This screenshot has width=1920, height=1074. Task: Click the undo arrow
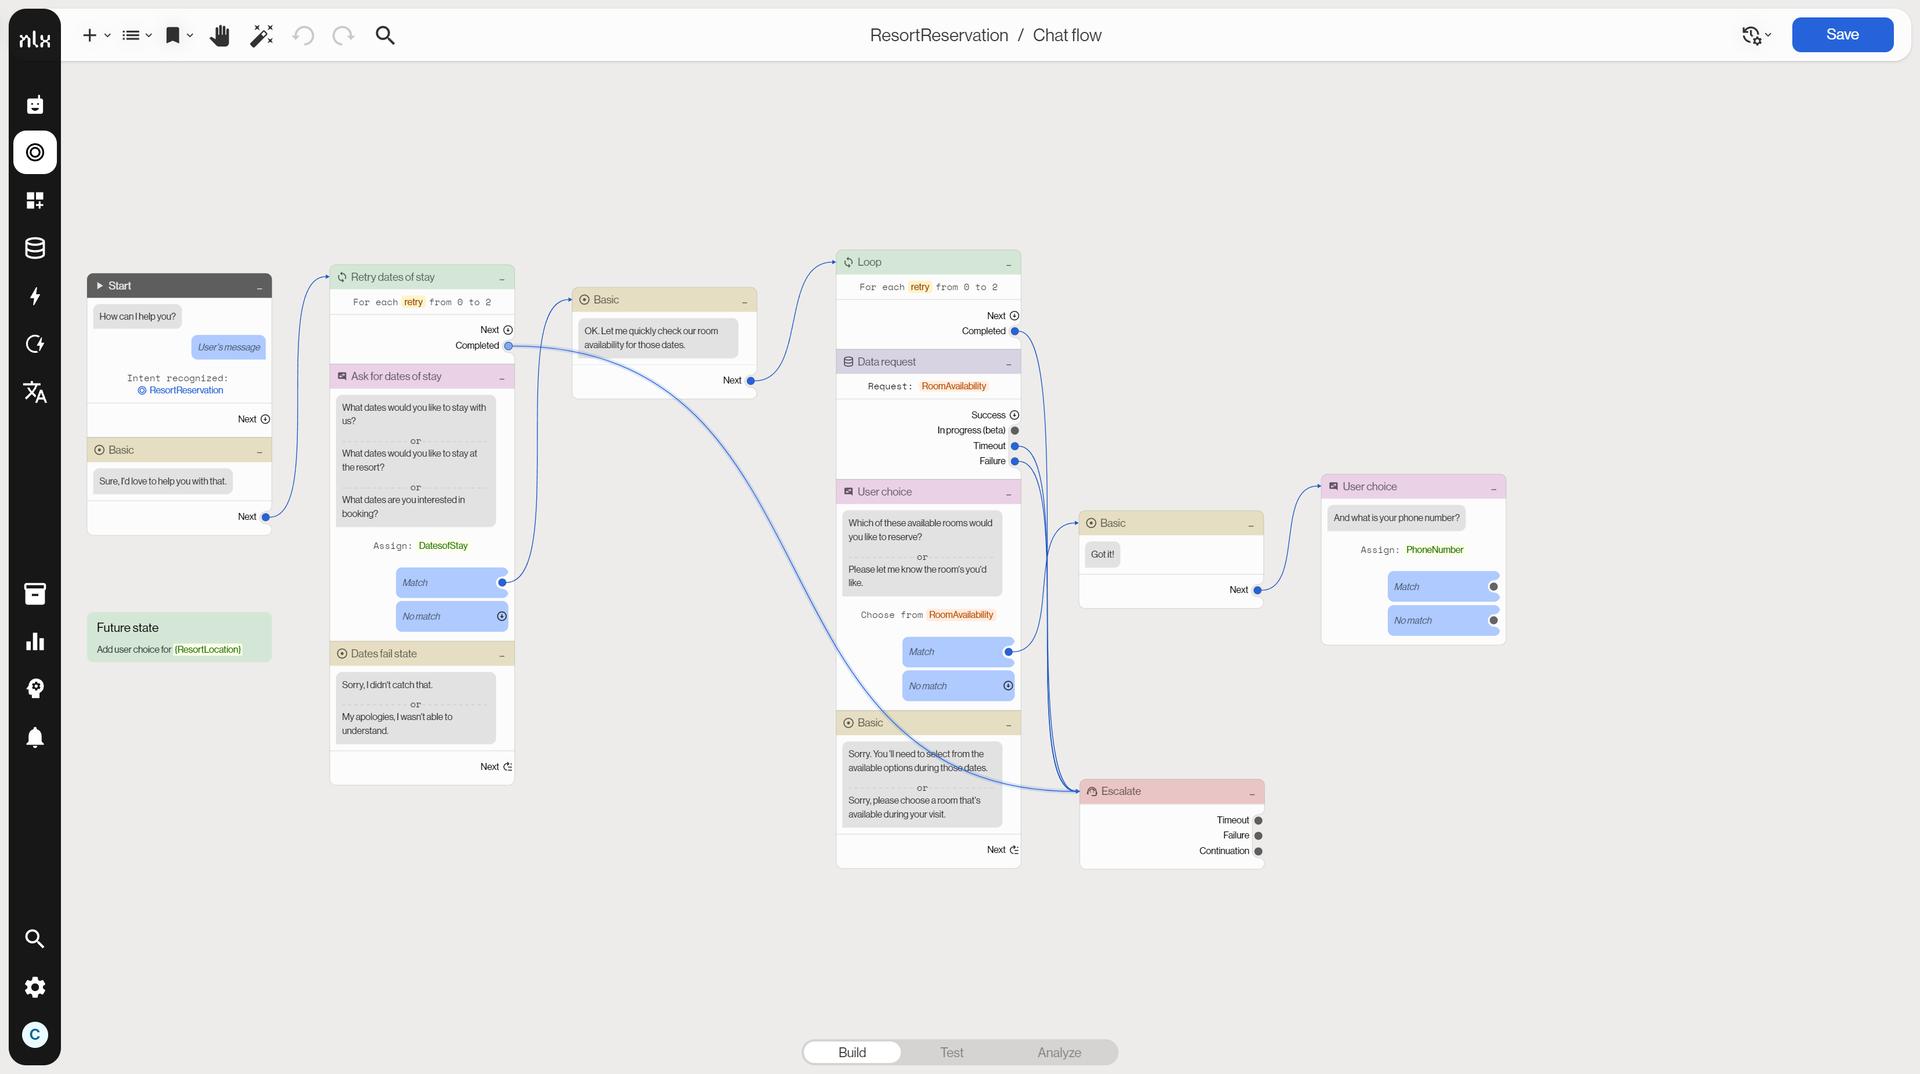[303, 36]
